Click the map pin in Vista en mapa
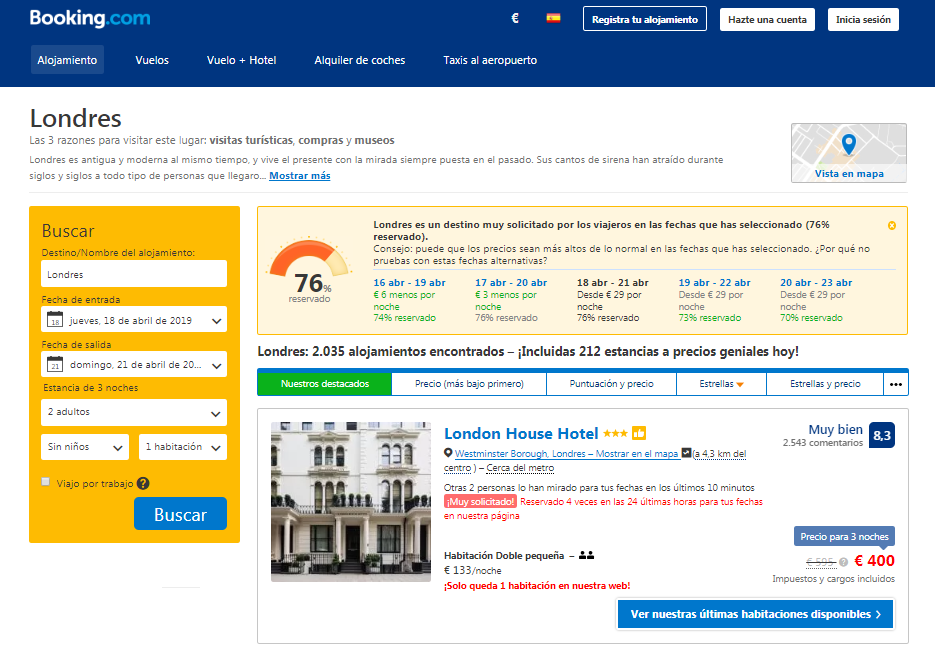This screenshot has width=935, height=653. tap(849, 145)
